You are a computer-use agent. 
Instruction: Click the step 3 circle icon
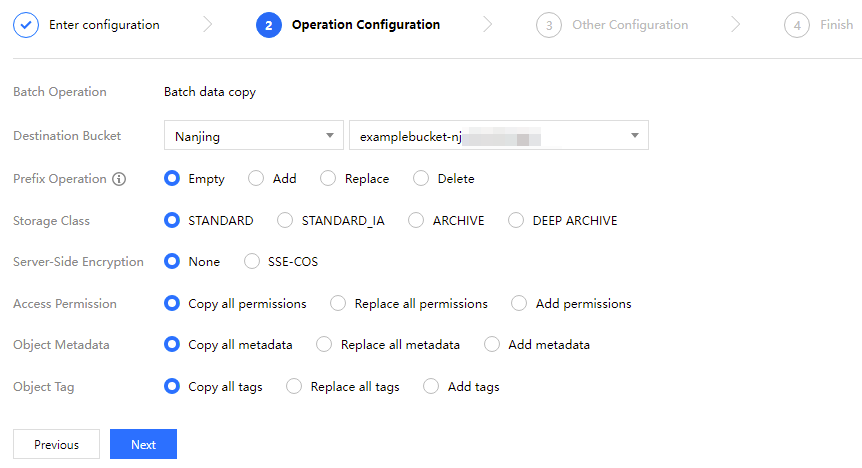tap(548, 25)
